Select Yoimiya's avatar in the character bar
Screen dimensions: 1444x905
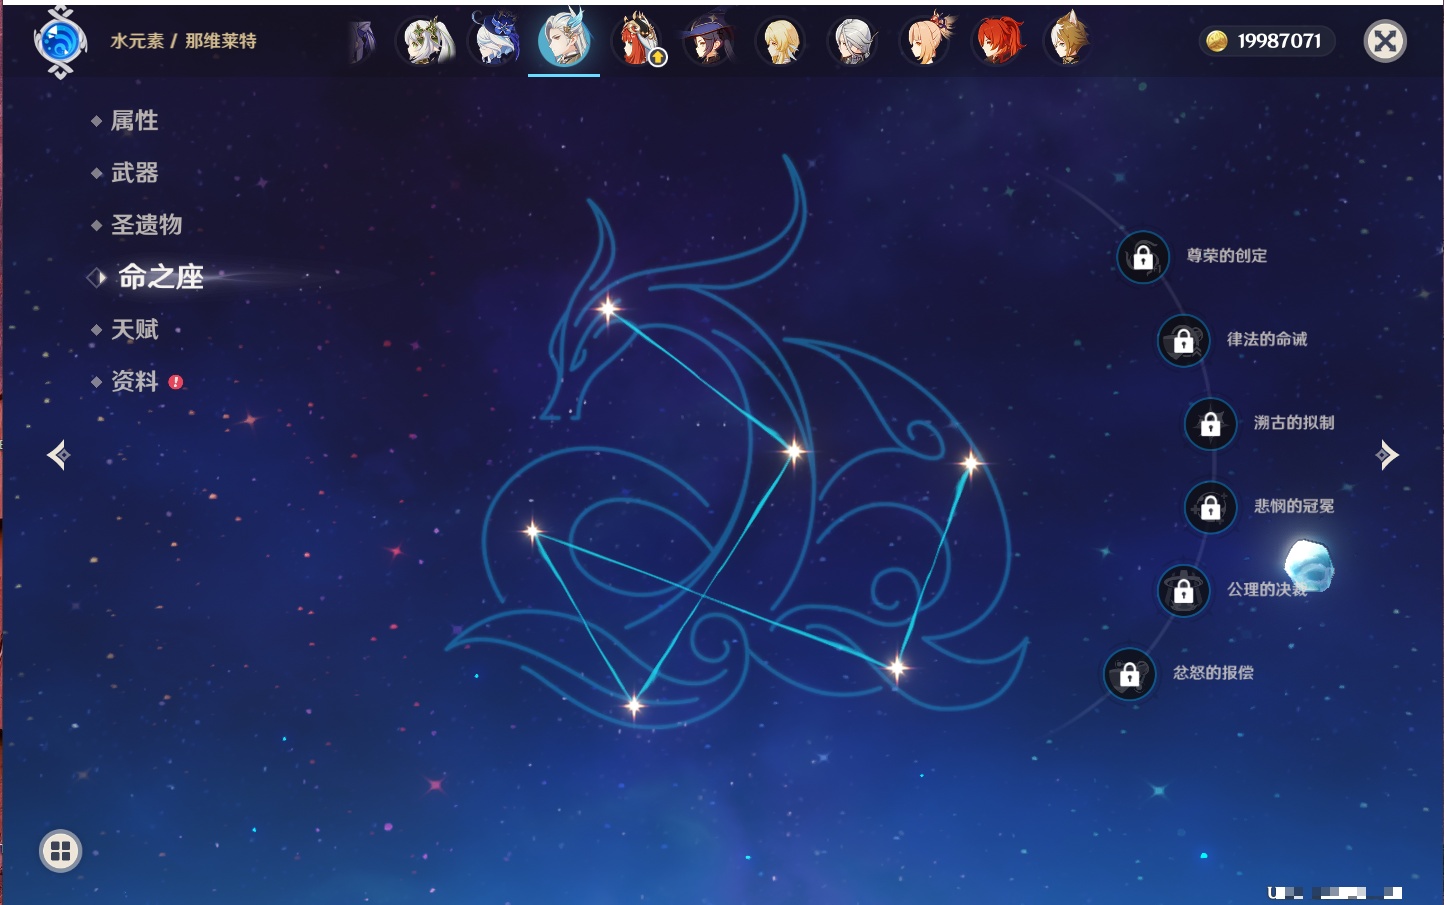click(x=926, y=41)
